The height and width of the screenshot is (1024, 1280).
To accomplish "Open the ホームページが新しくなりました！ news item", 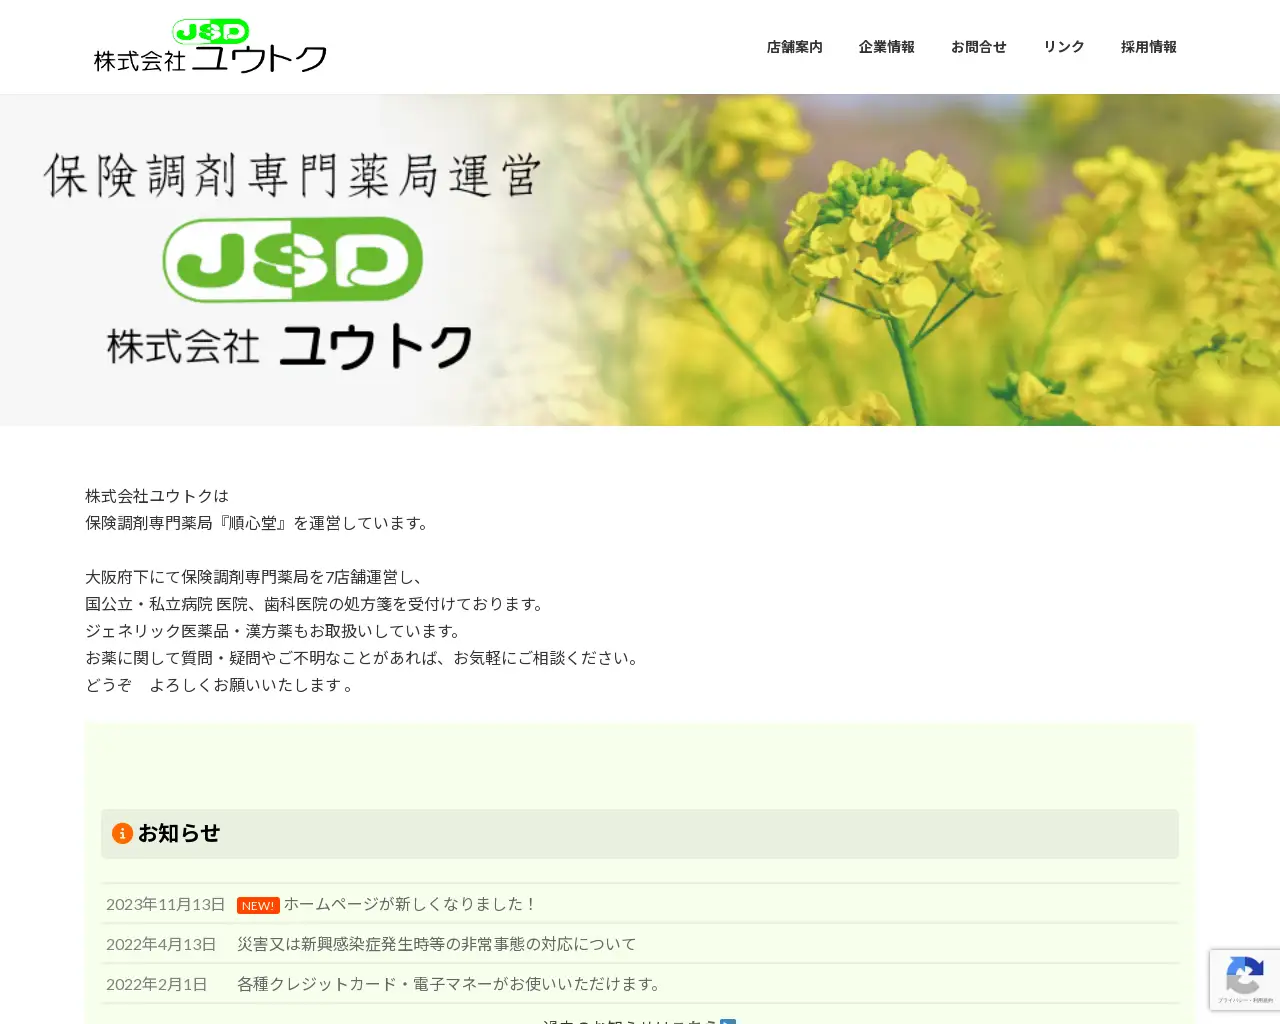I will [x=410, y=904].
